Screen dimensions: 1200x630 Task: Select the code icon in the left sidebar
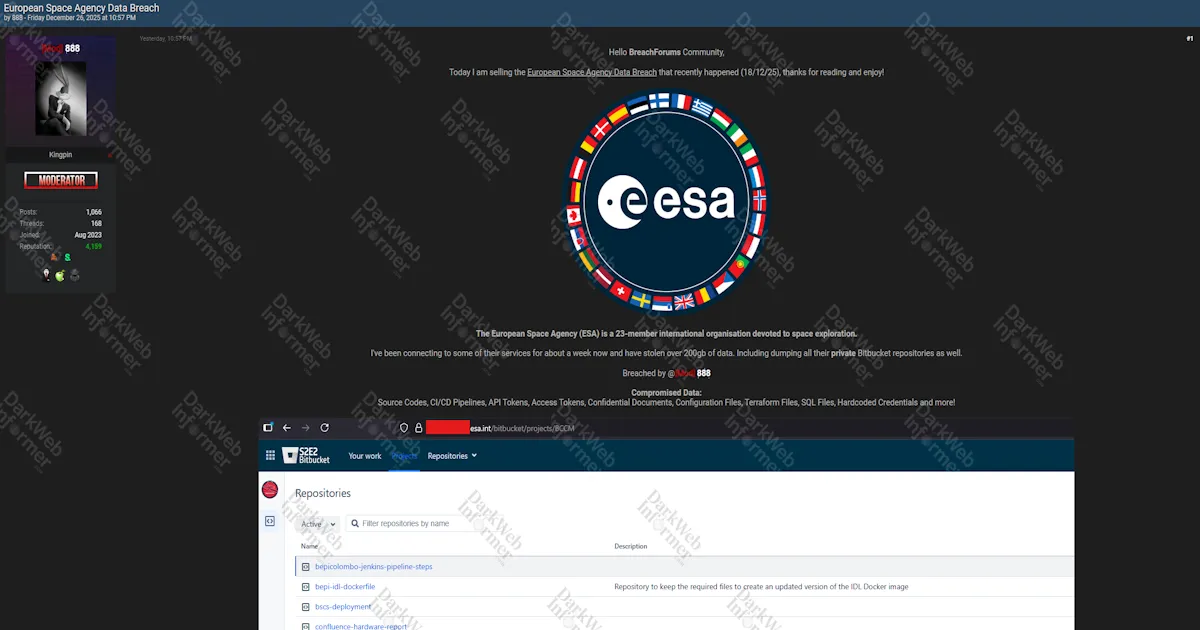pyautogui.click(x=269, y=521)
